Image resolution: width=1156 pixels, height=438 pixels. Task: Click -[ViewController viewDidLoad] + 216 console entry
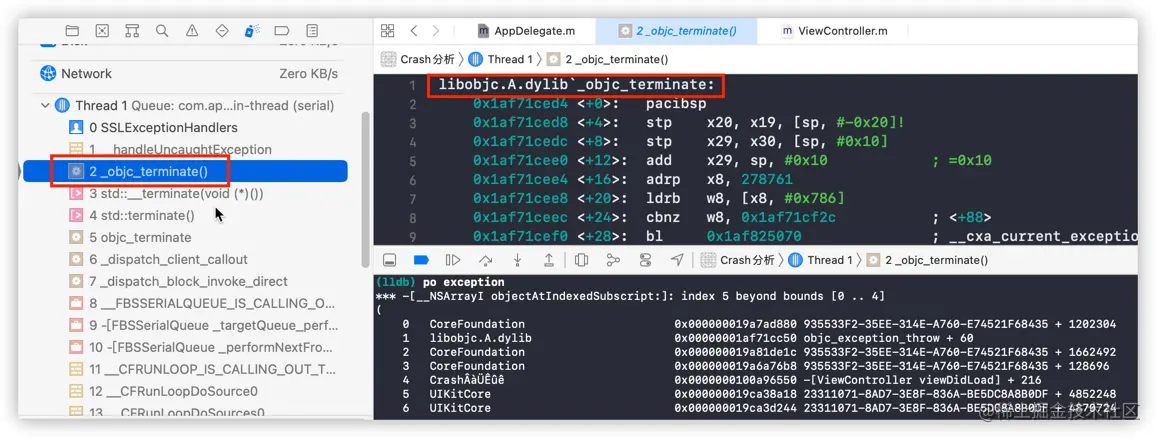point(921,380)
